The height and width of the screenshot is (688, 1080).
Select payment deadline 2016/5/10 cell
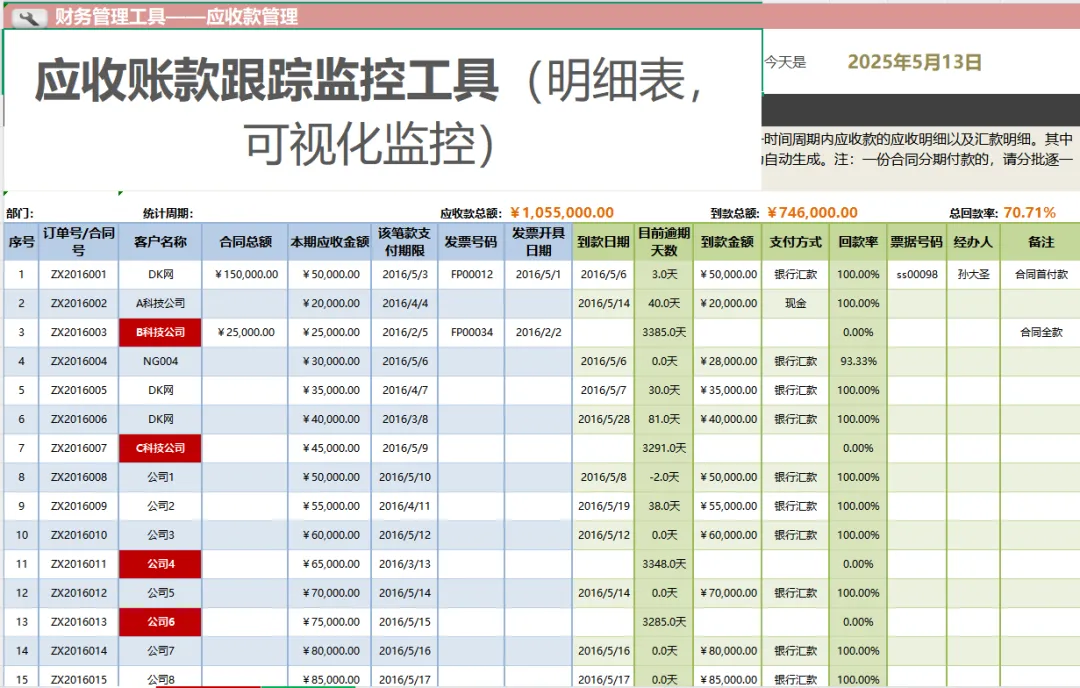coord(404,477)
